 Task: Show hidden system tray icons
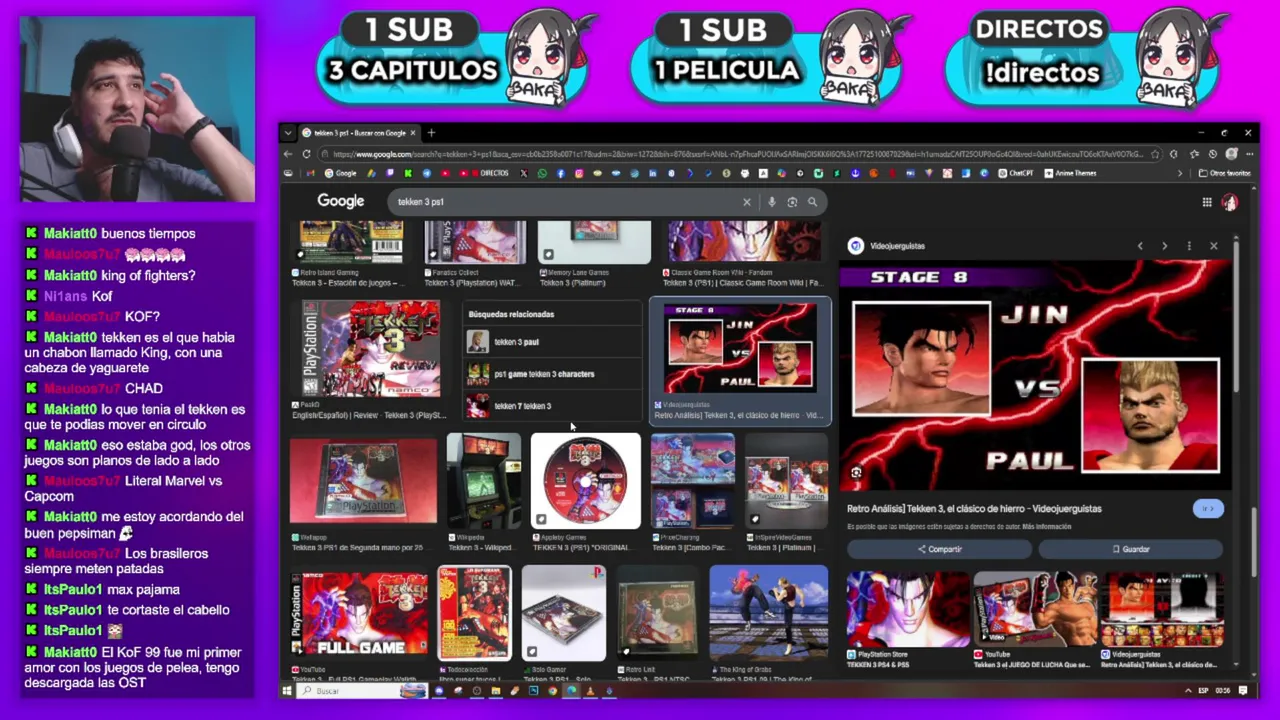click(x=1187, y=691)
